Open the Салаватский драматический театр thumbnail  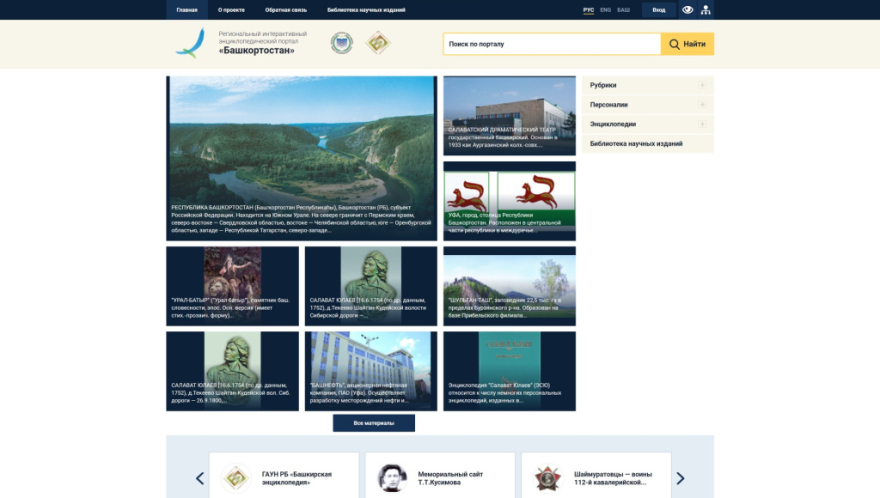click(x=509, y=116)
